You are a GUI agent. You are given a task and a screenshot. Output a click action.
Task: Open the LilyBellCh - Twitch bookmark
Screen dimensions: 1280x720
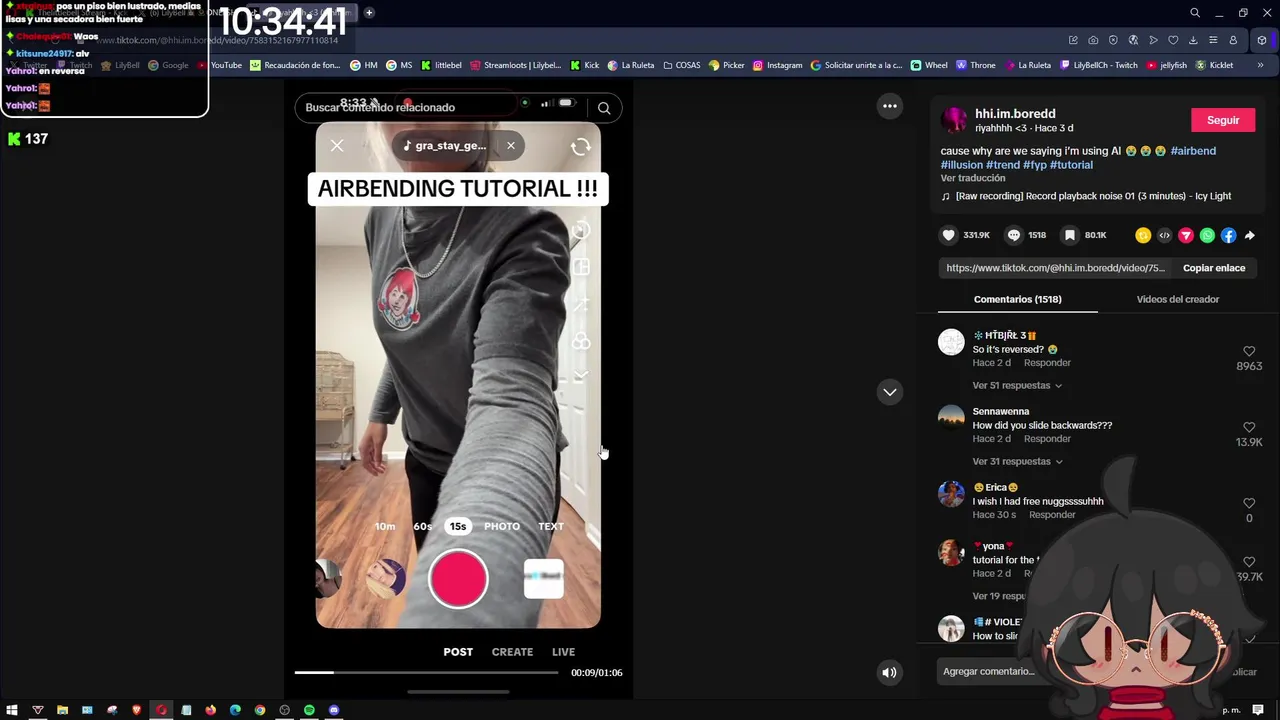click(x=1098, y=65)
